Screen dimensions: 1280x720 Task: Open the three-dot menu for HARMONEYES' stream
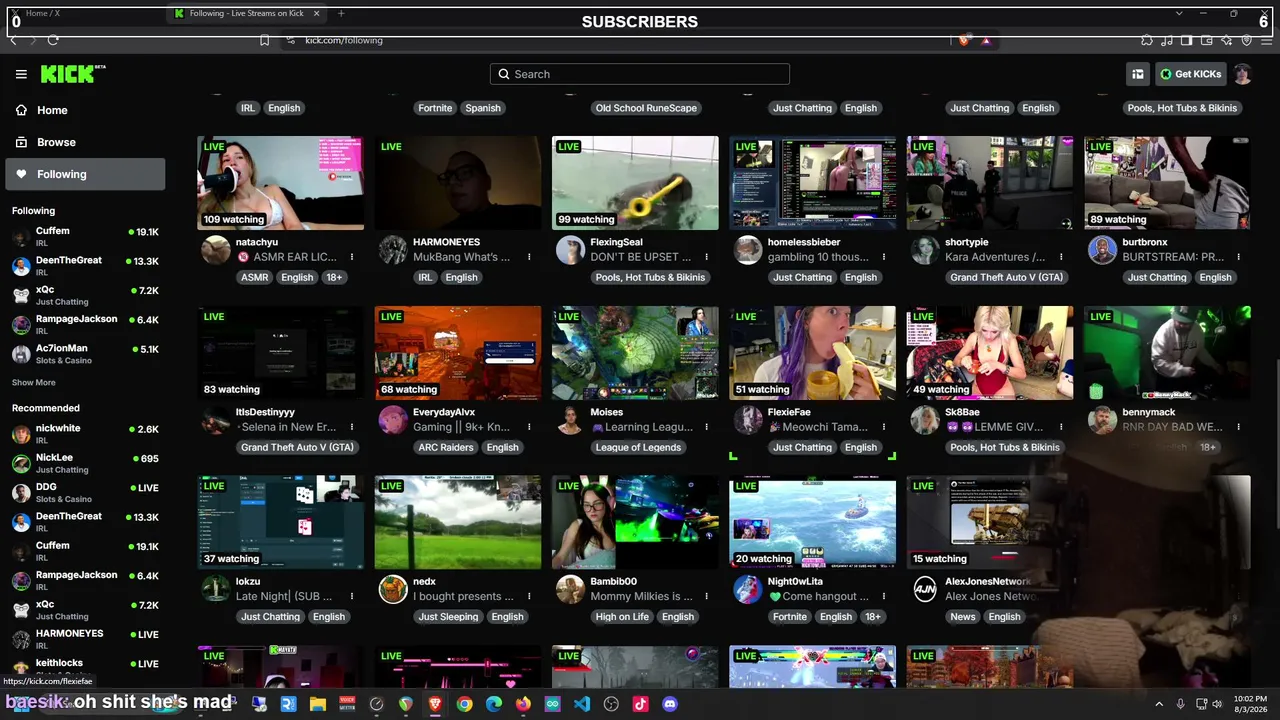click(529, 257)
